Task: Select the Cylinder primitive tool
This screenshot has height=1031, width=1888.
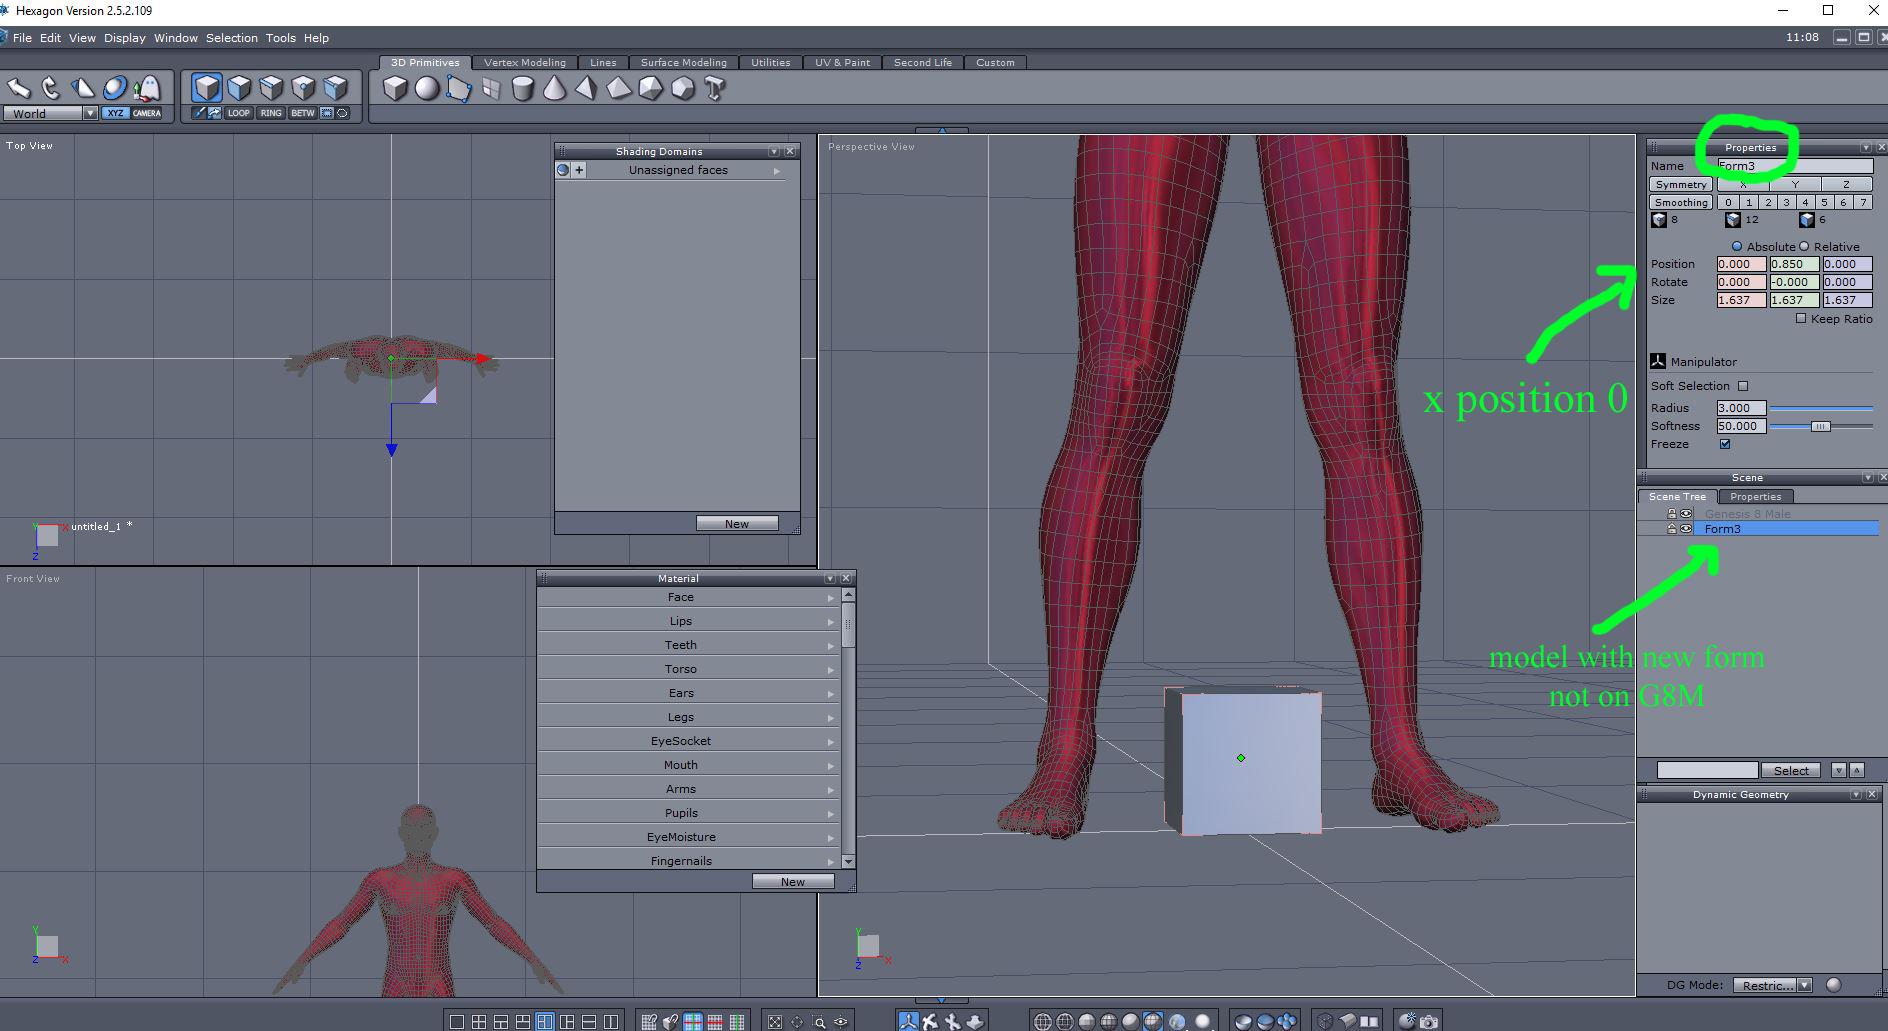Action: tap(522, 88)
